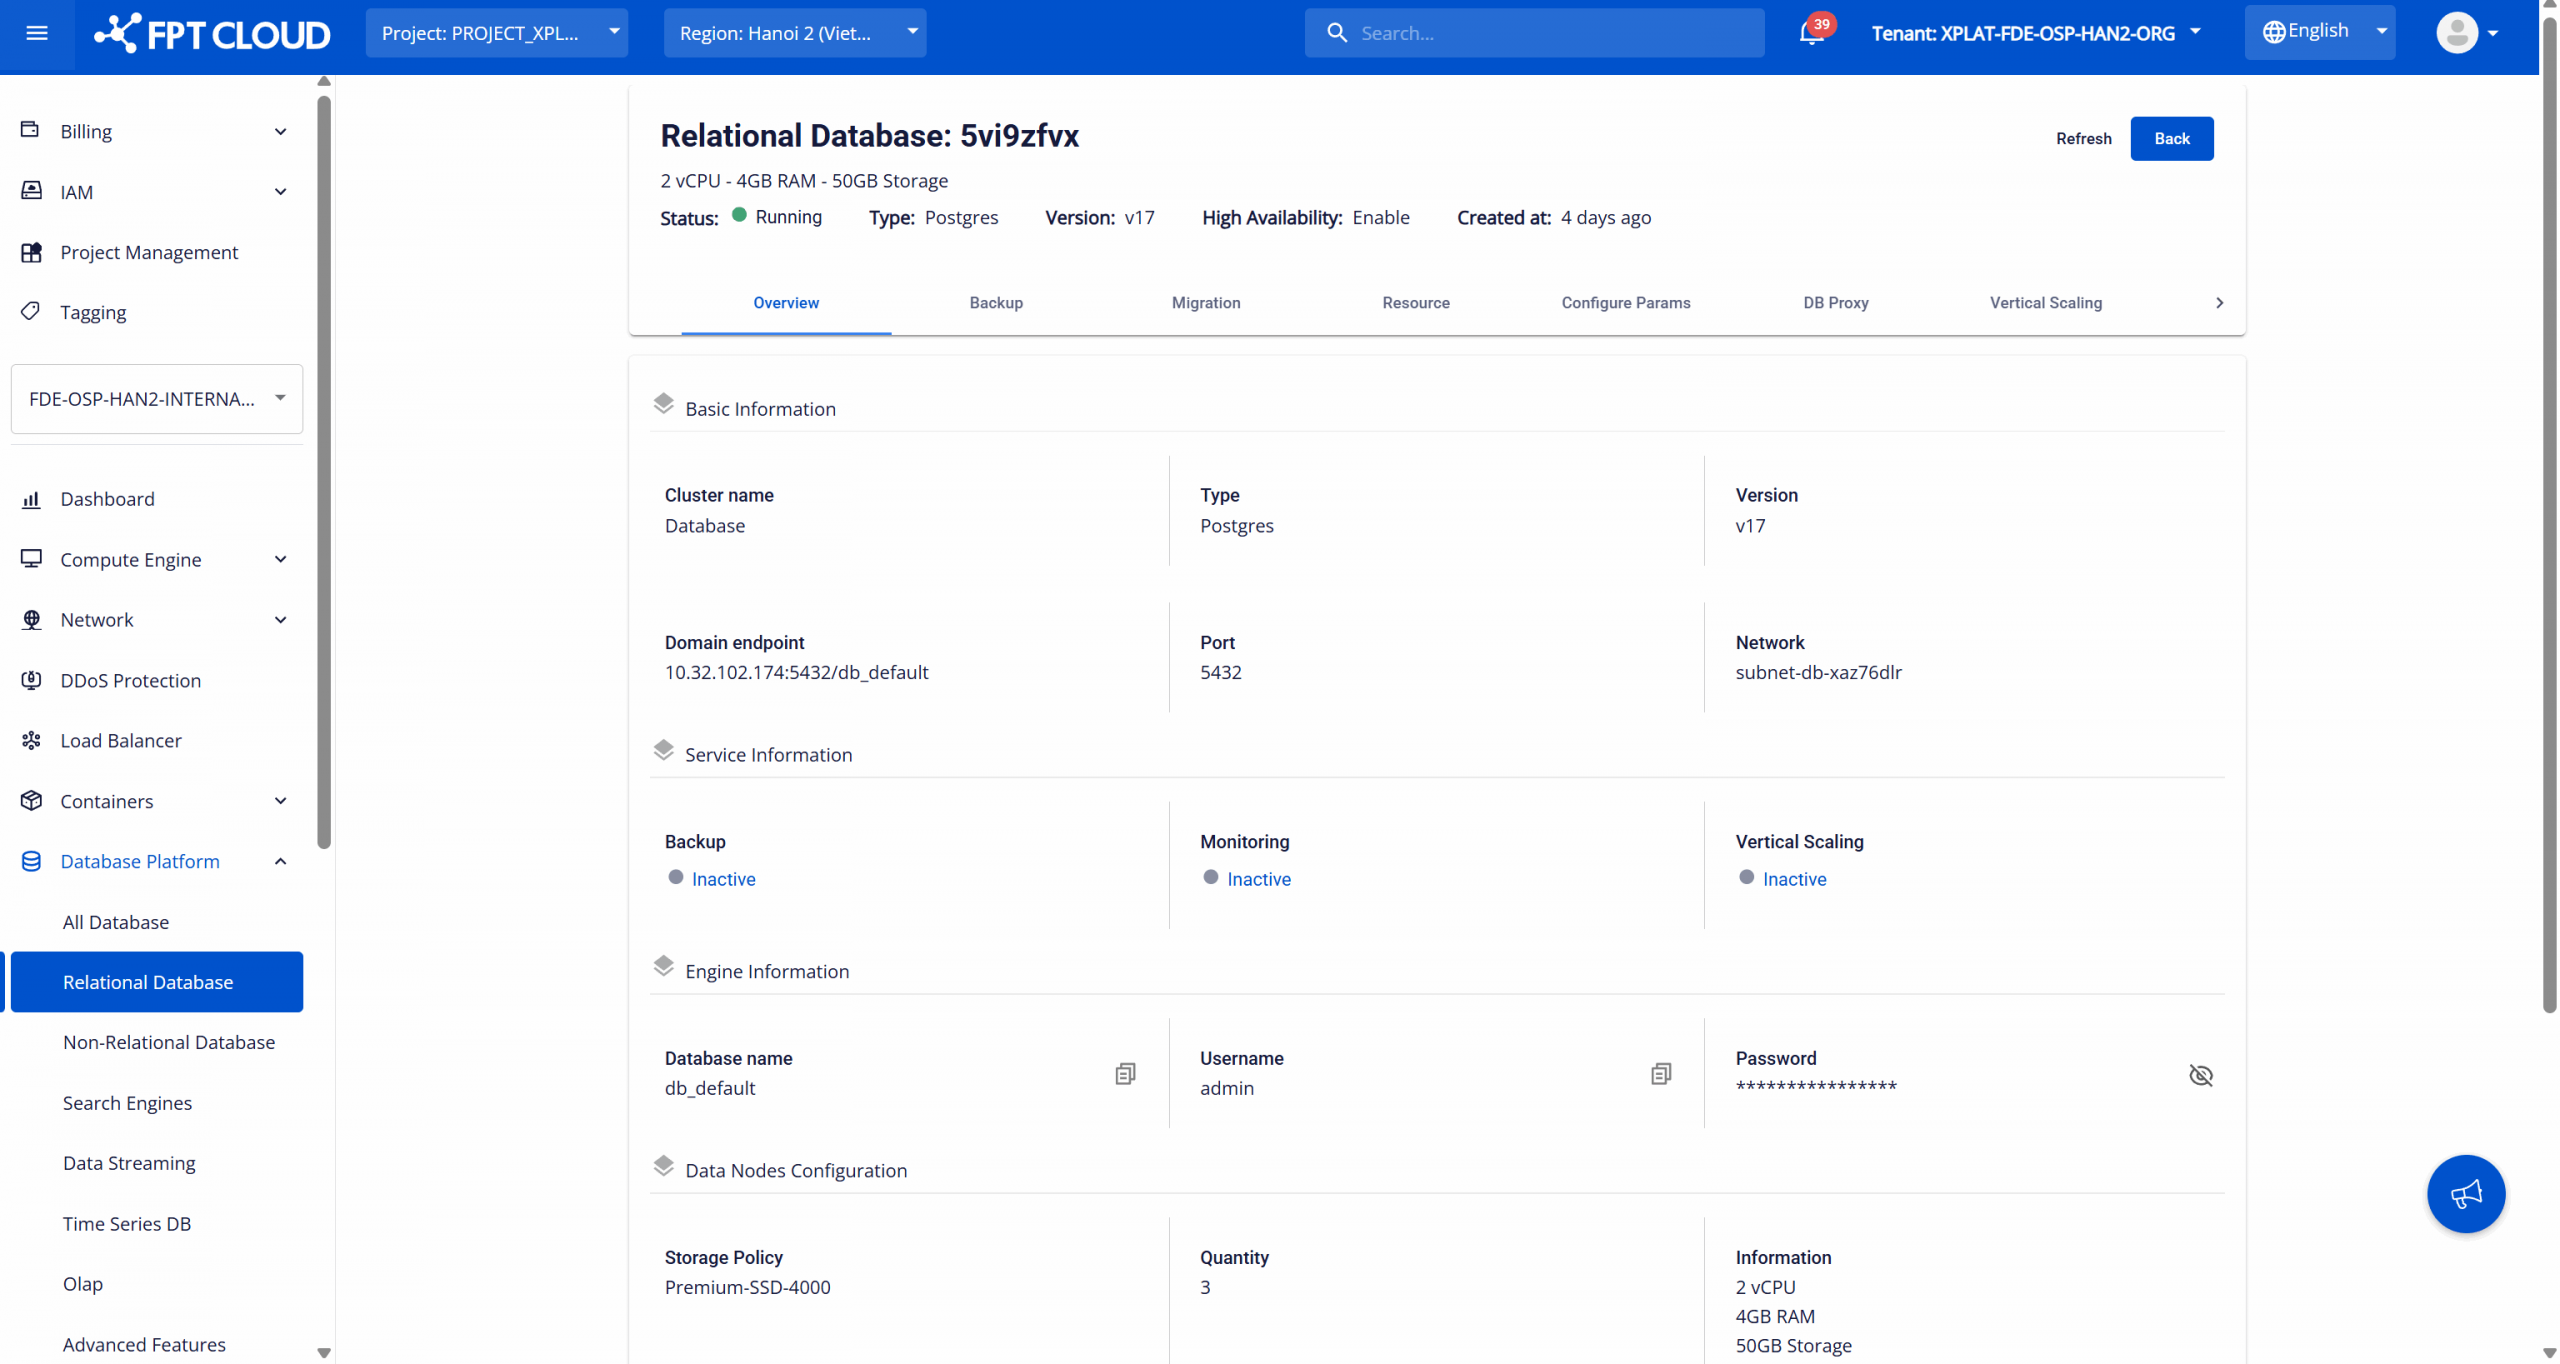Image resolution: width=2560 pixels, height=1364 pixels.
Task: Open the English language dropdown
Action: pyautogui.click(x=2320, y=32)
